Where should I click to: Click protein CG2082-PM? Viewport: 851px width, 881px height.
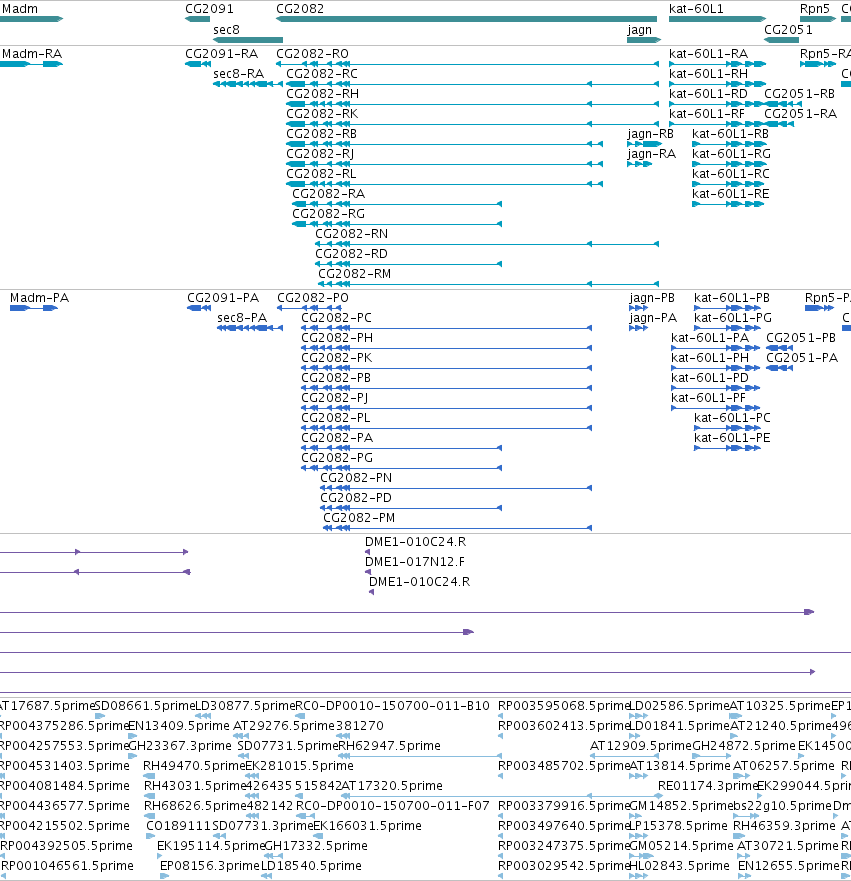point(359,518)
